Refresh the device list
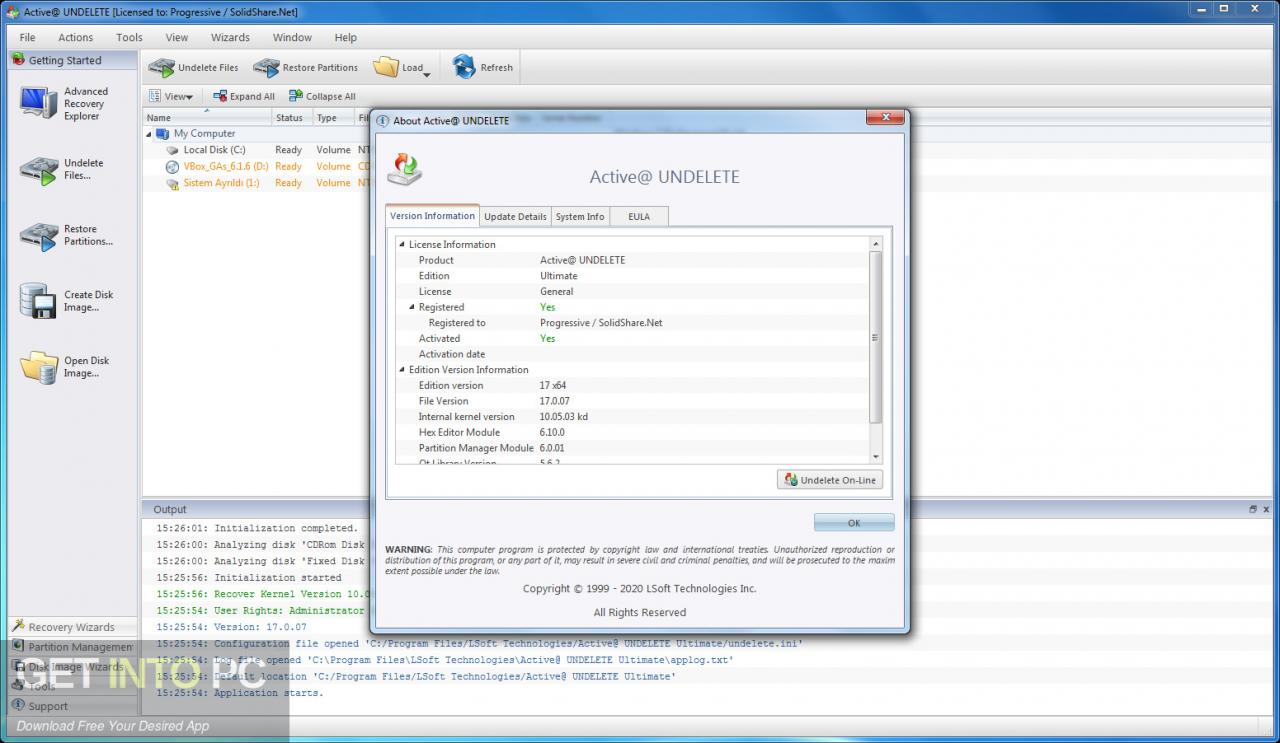This screenshot has height=743, width=1280. coord(483,67)
